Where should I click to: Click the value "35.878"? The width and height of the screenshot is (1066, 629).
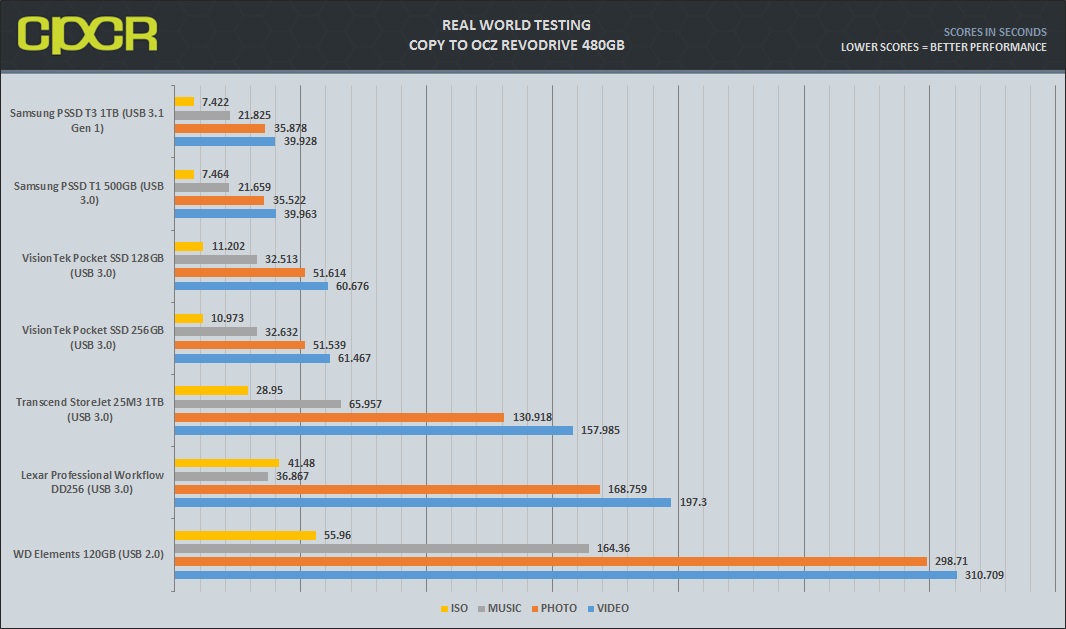[290, 129]
